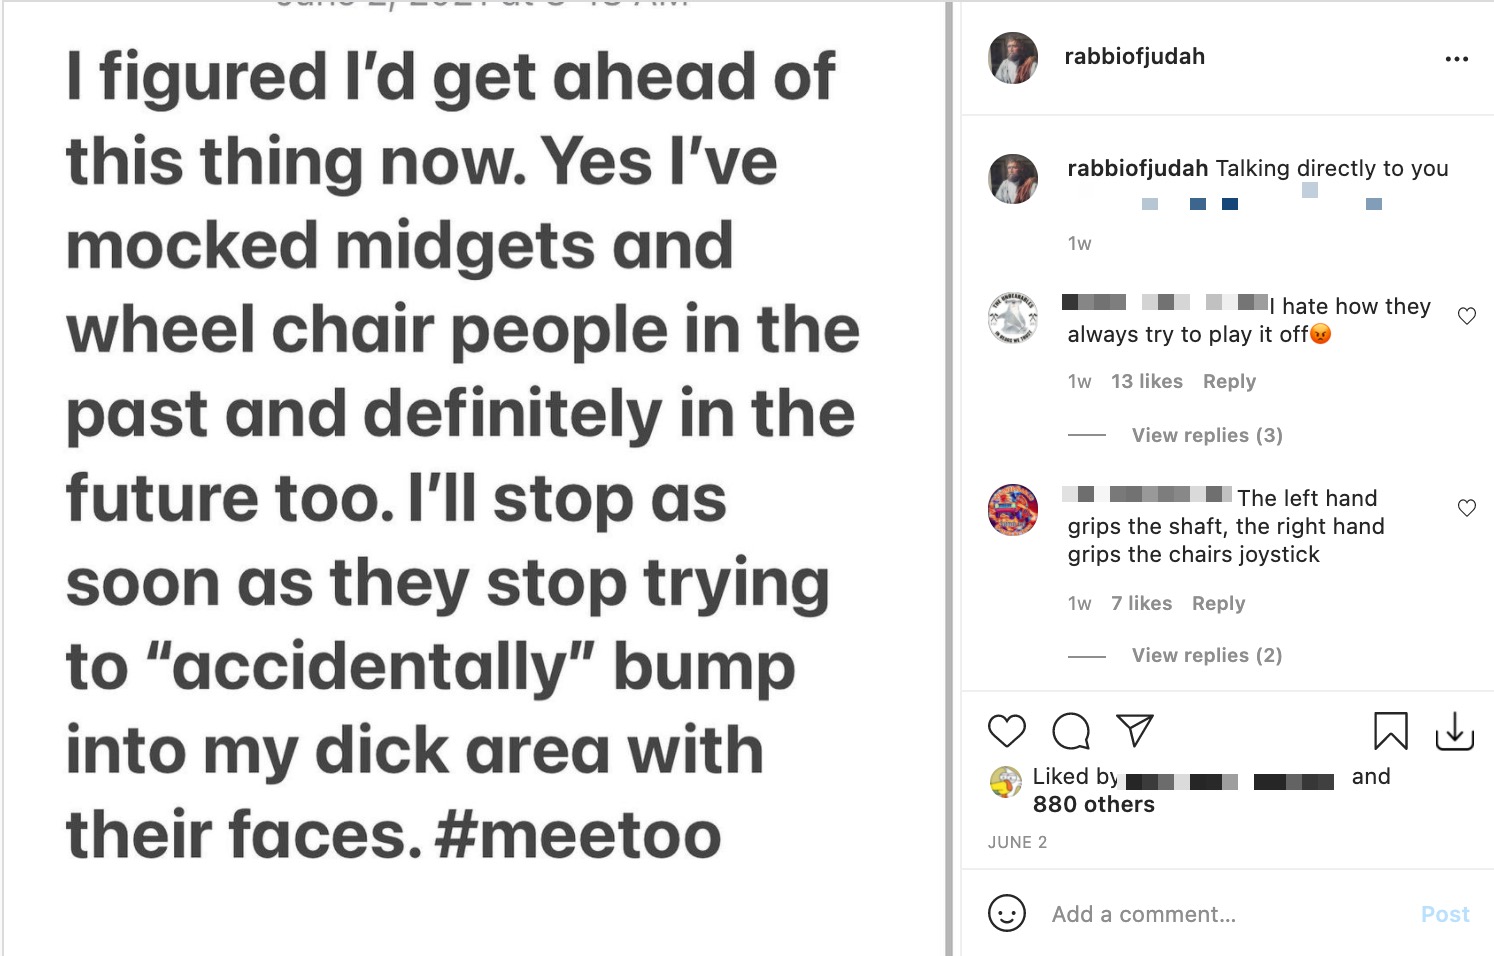1494x956 pixels.
Task: Like the post with the heart icon
Action: [1007, 731]
